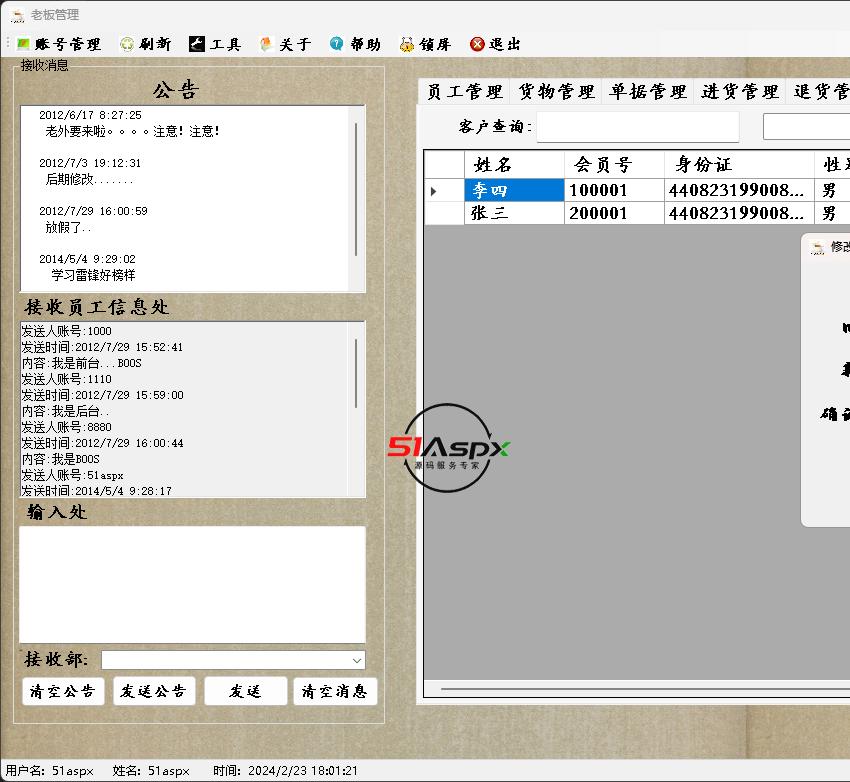Click the message line 内容:我是后台

pos(65,411)
